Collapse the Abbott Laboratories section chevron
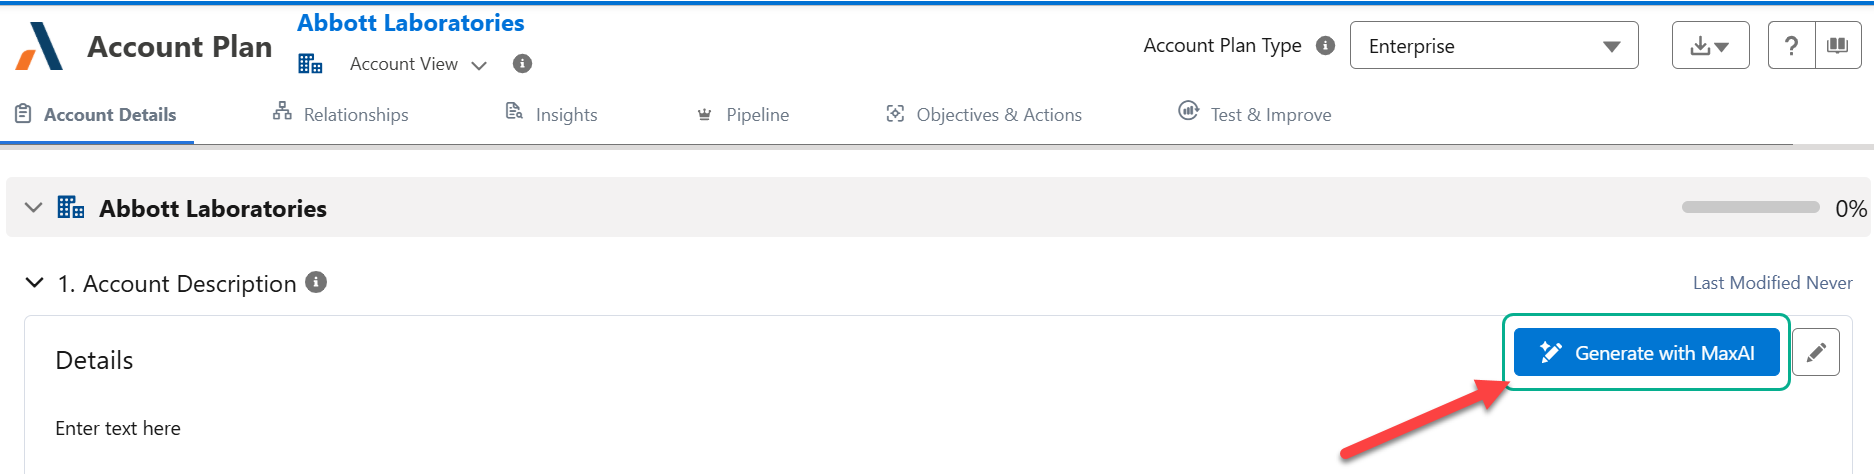Image resolution: width=1874 pixels, height=474 pixels. click(x=34, y=208)
